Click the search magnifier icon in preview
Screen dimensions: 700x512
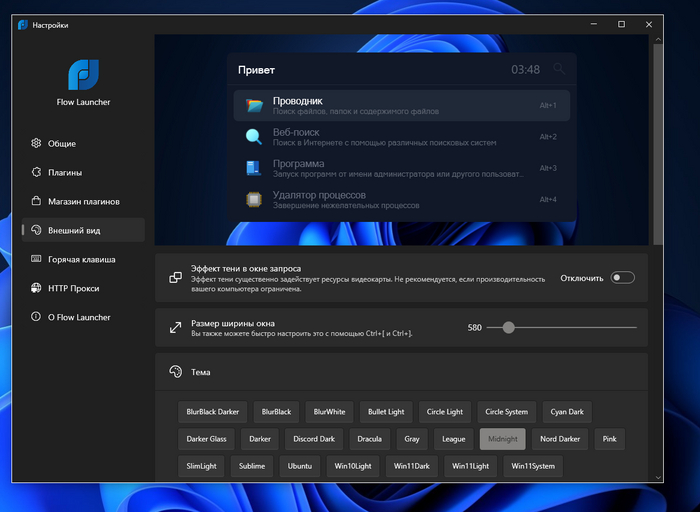click(x=559, y=69)
